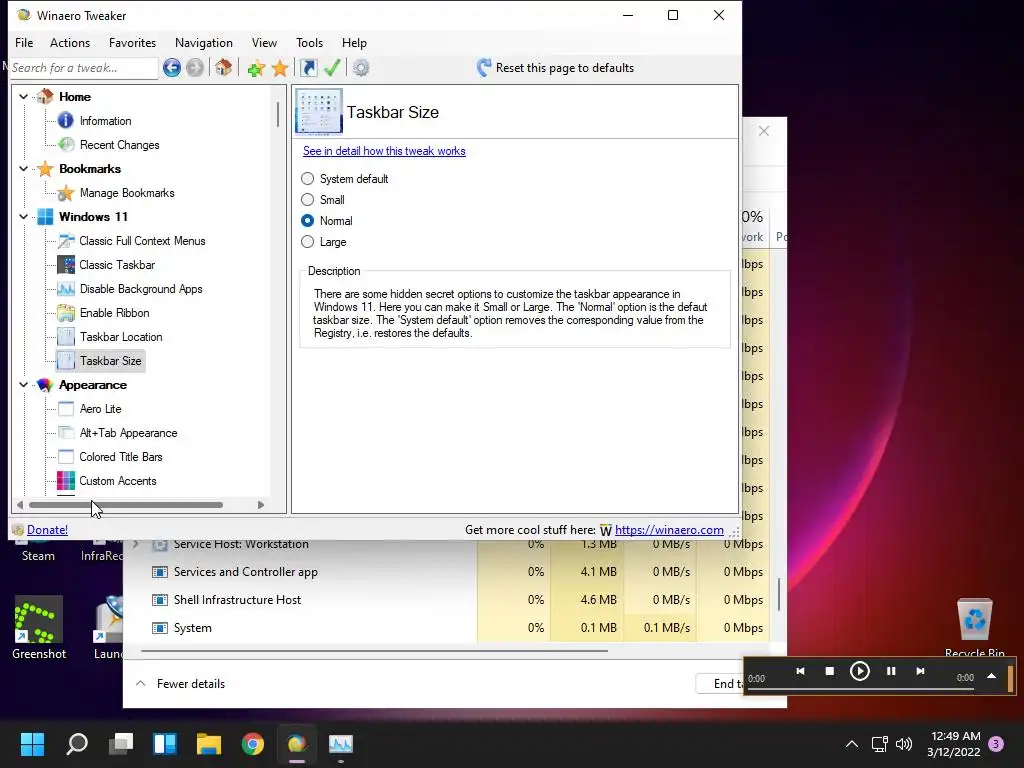Open the Navigation menu

[x=204, y=42]
